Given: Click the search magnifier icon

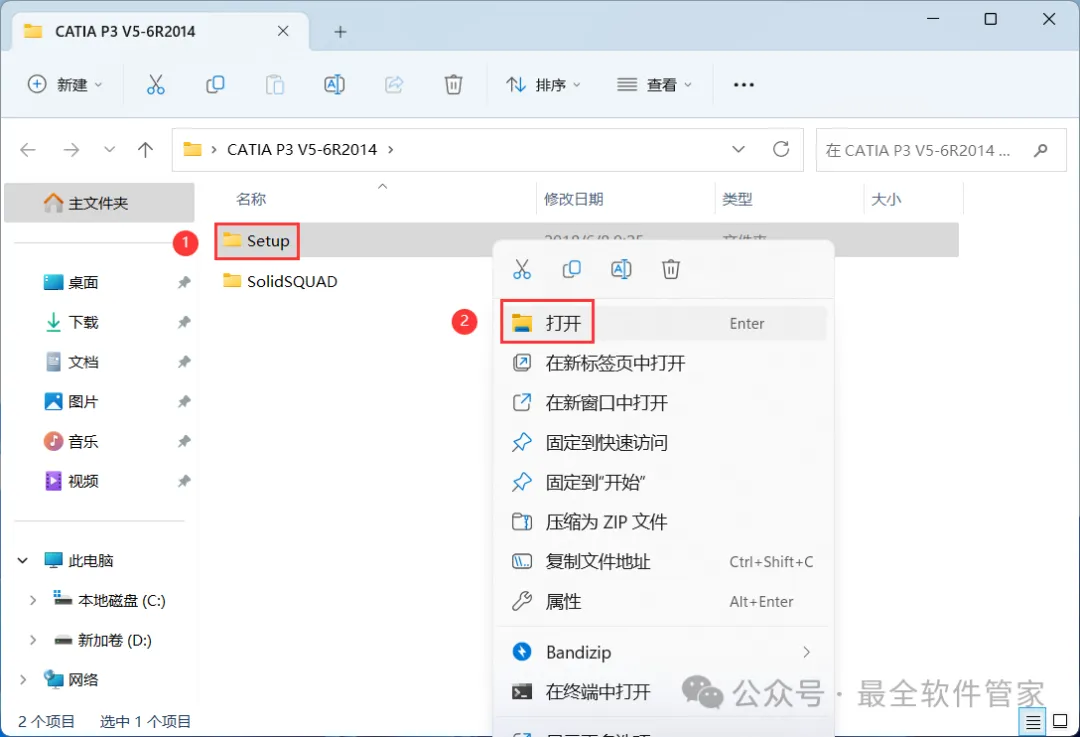Looking at the screenshot, I should 1041,149.
